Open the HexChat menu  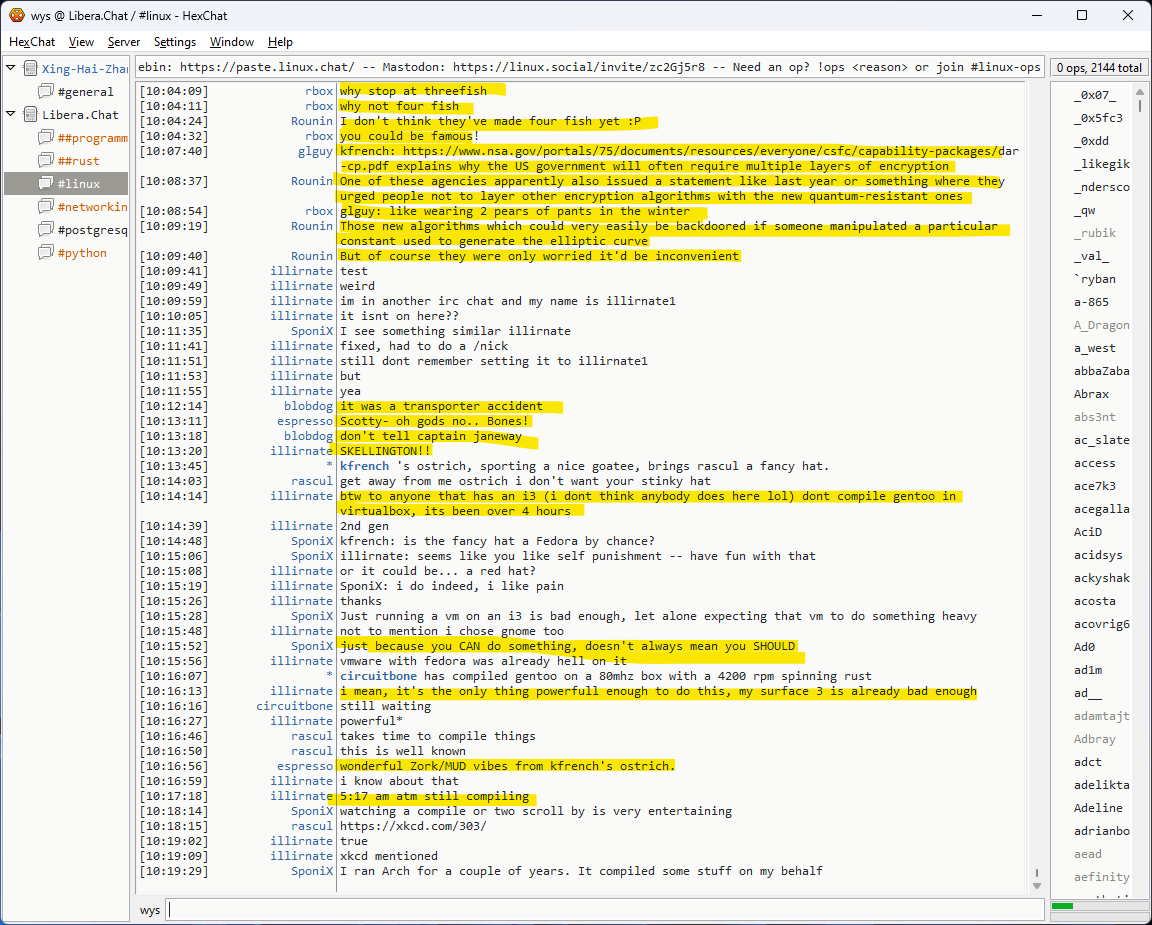click(x=32, y=42)
